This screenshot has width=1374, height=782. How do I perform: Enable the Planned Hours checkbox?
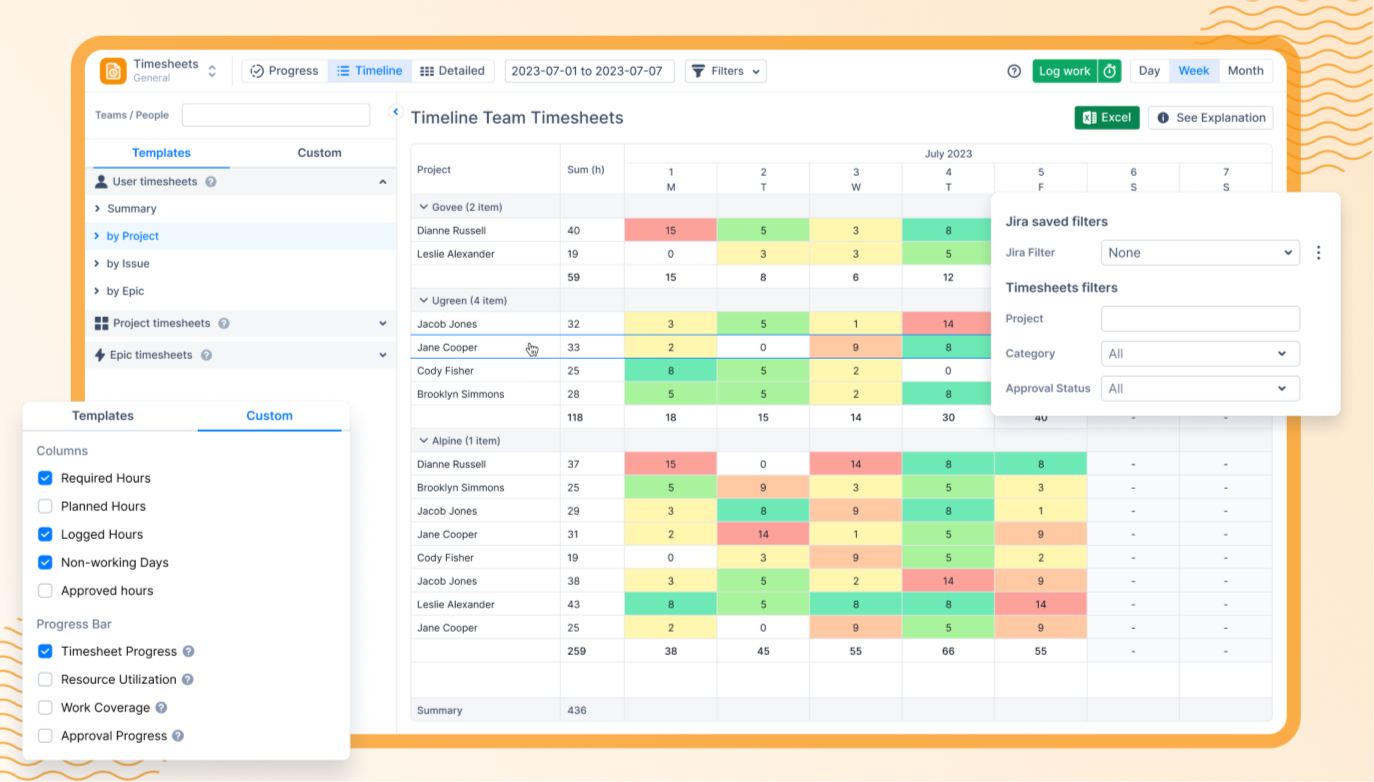point(45,506)
